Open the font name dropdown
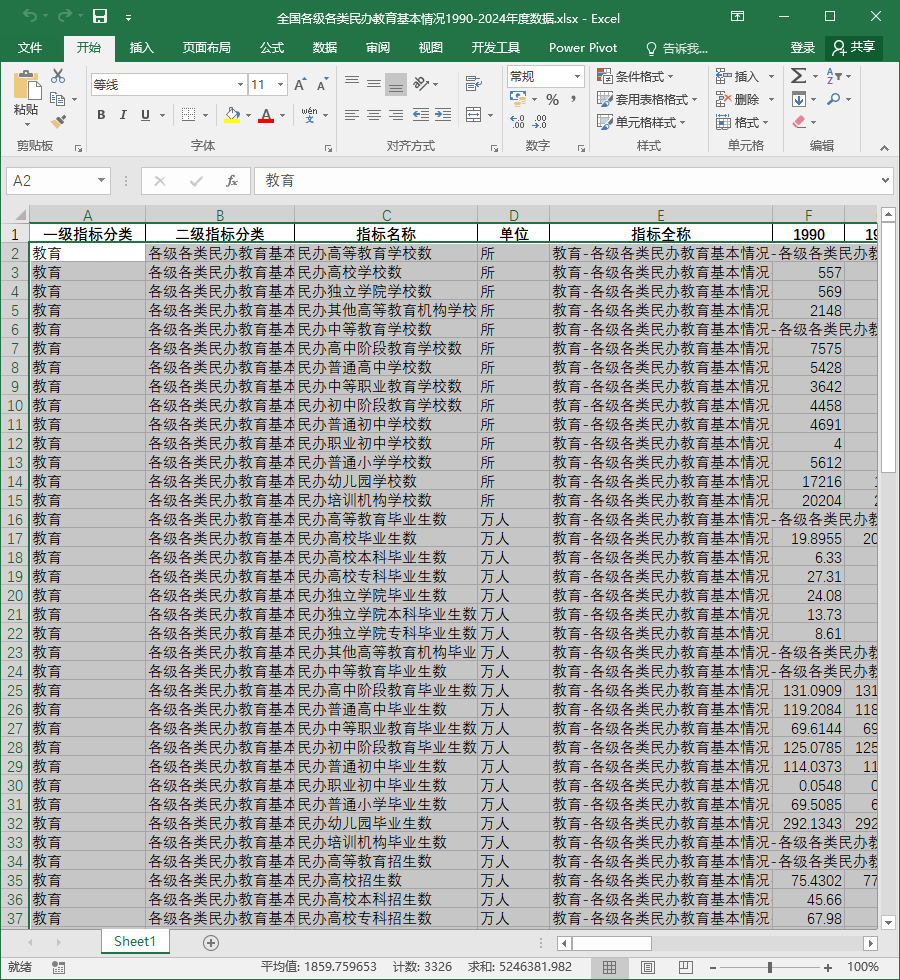This screenshot has height=980, width=900. click(240, 84)
